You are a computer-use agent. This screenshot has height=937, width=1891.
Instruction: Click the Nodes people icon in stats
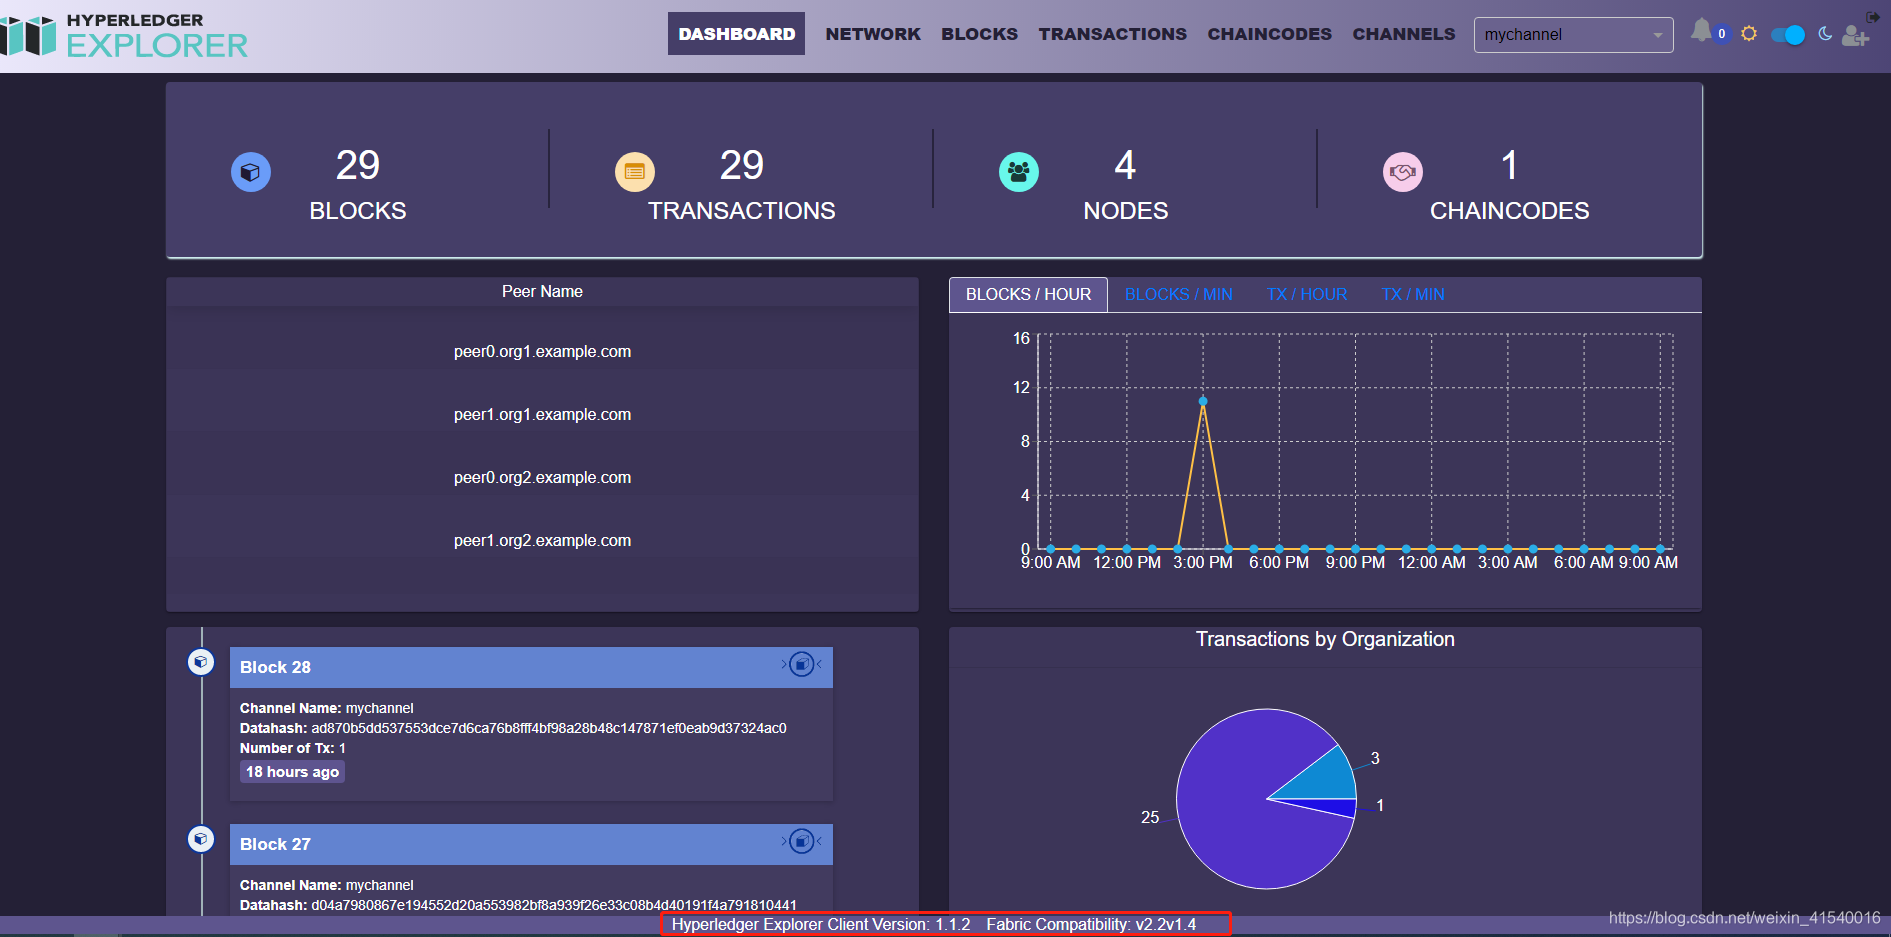coord(1019,172)
